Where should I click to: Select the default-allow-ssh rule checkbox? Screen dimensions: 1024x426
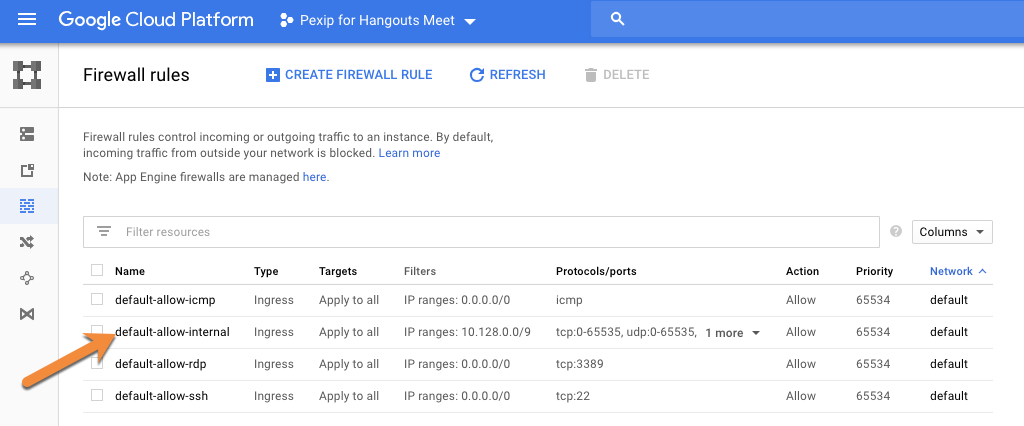click(x=97, y=395)
